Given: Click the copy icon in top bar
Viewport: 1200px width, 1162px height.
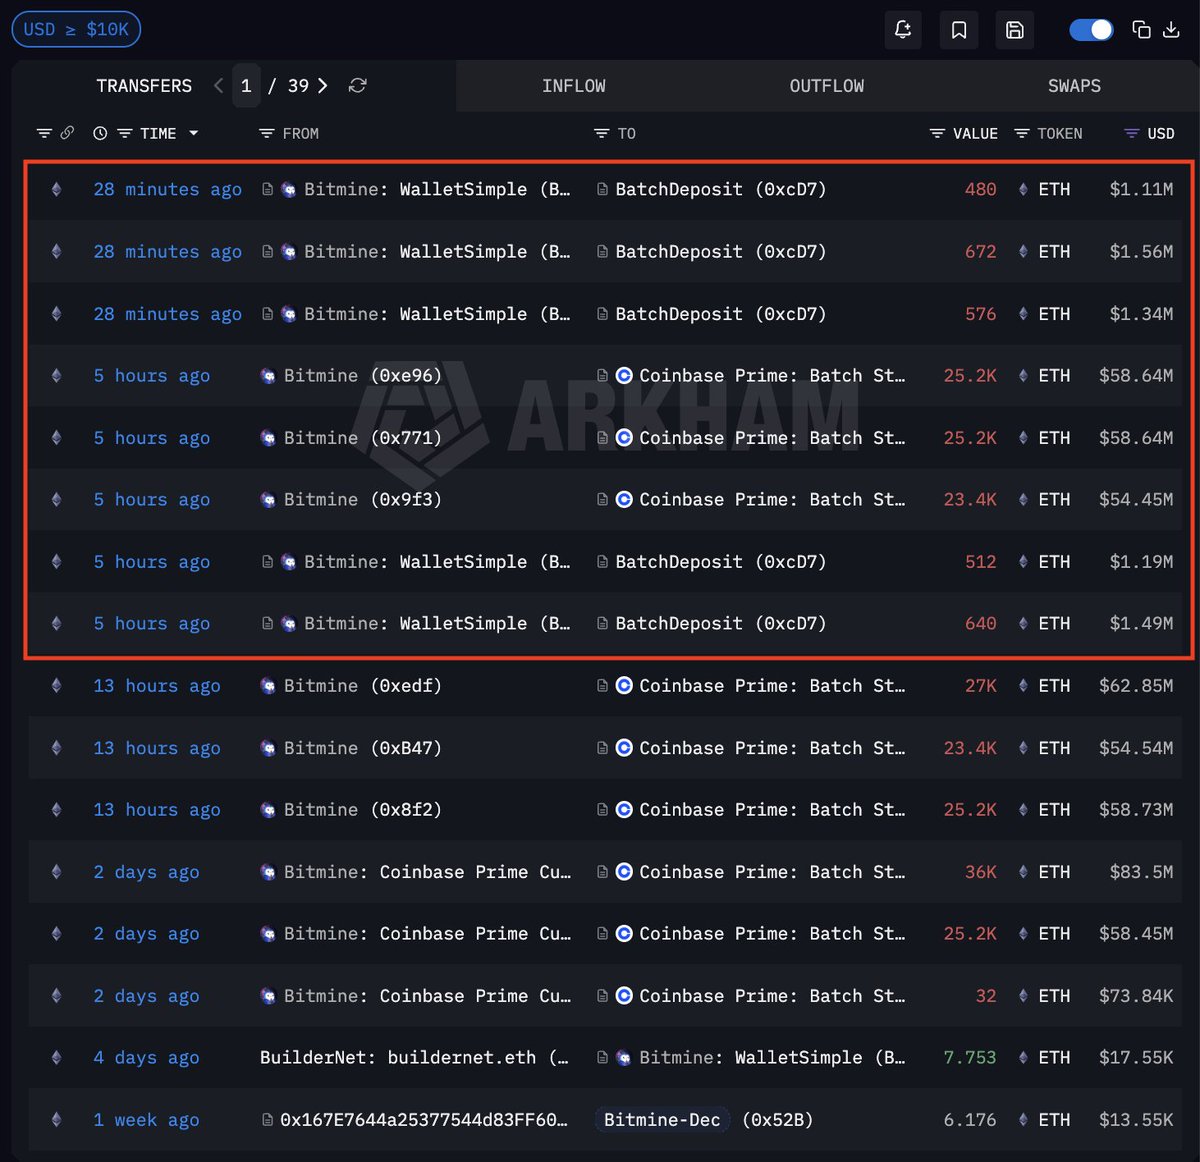Looking at the screenshot, I should click(1141, 30).
